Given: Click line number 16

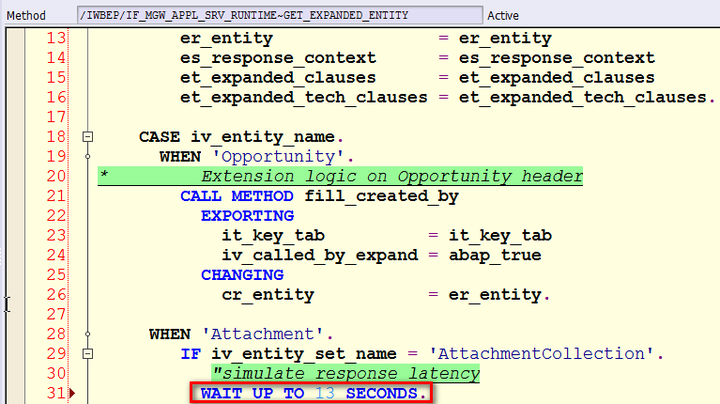Looking at the screenshot, I should [x=56, y=97].
